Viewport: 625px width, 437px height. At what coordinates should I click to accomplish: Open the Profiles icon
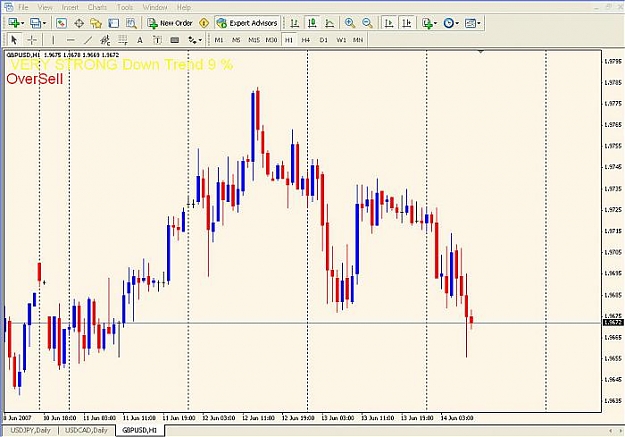click(x=36, y=23)
